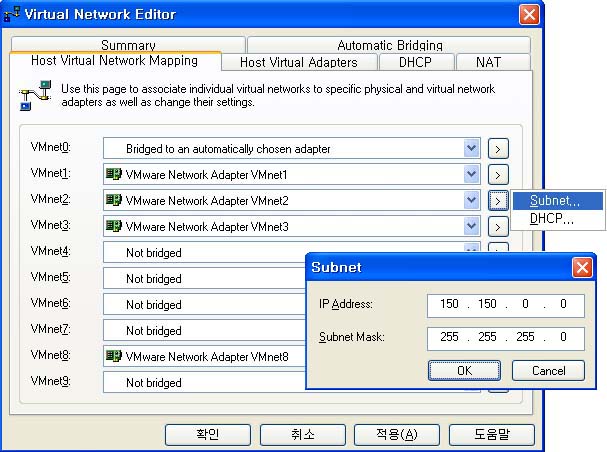Cancel the Subnet dialog
Screen dimensions: 607x452
point(548,370)
